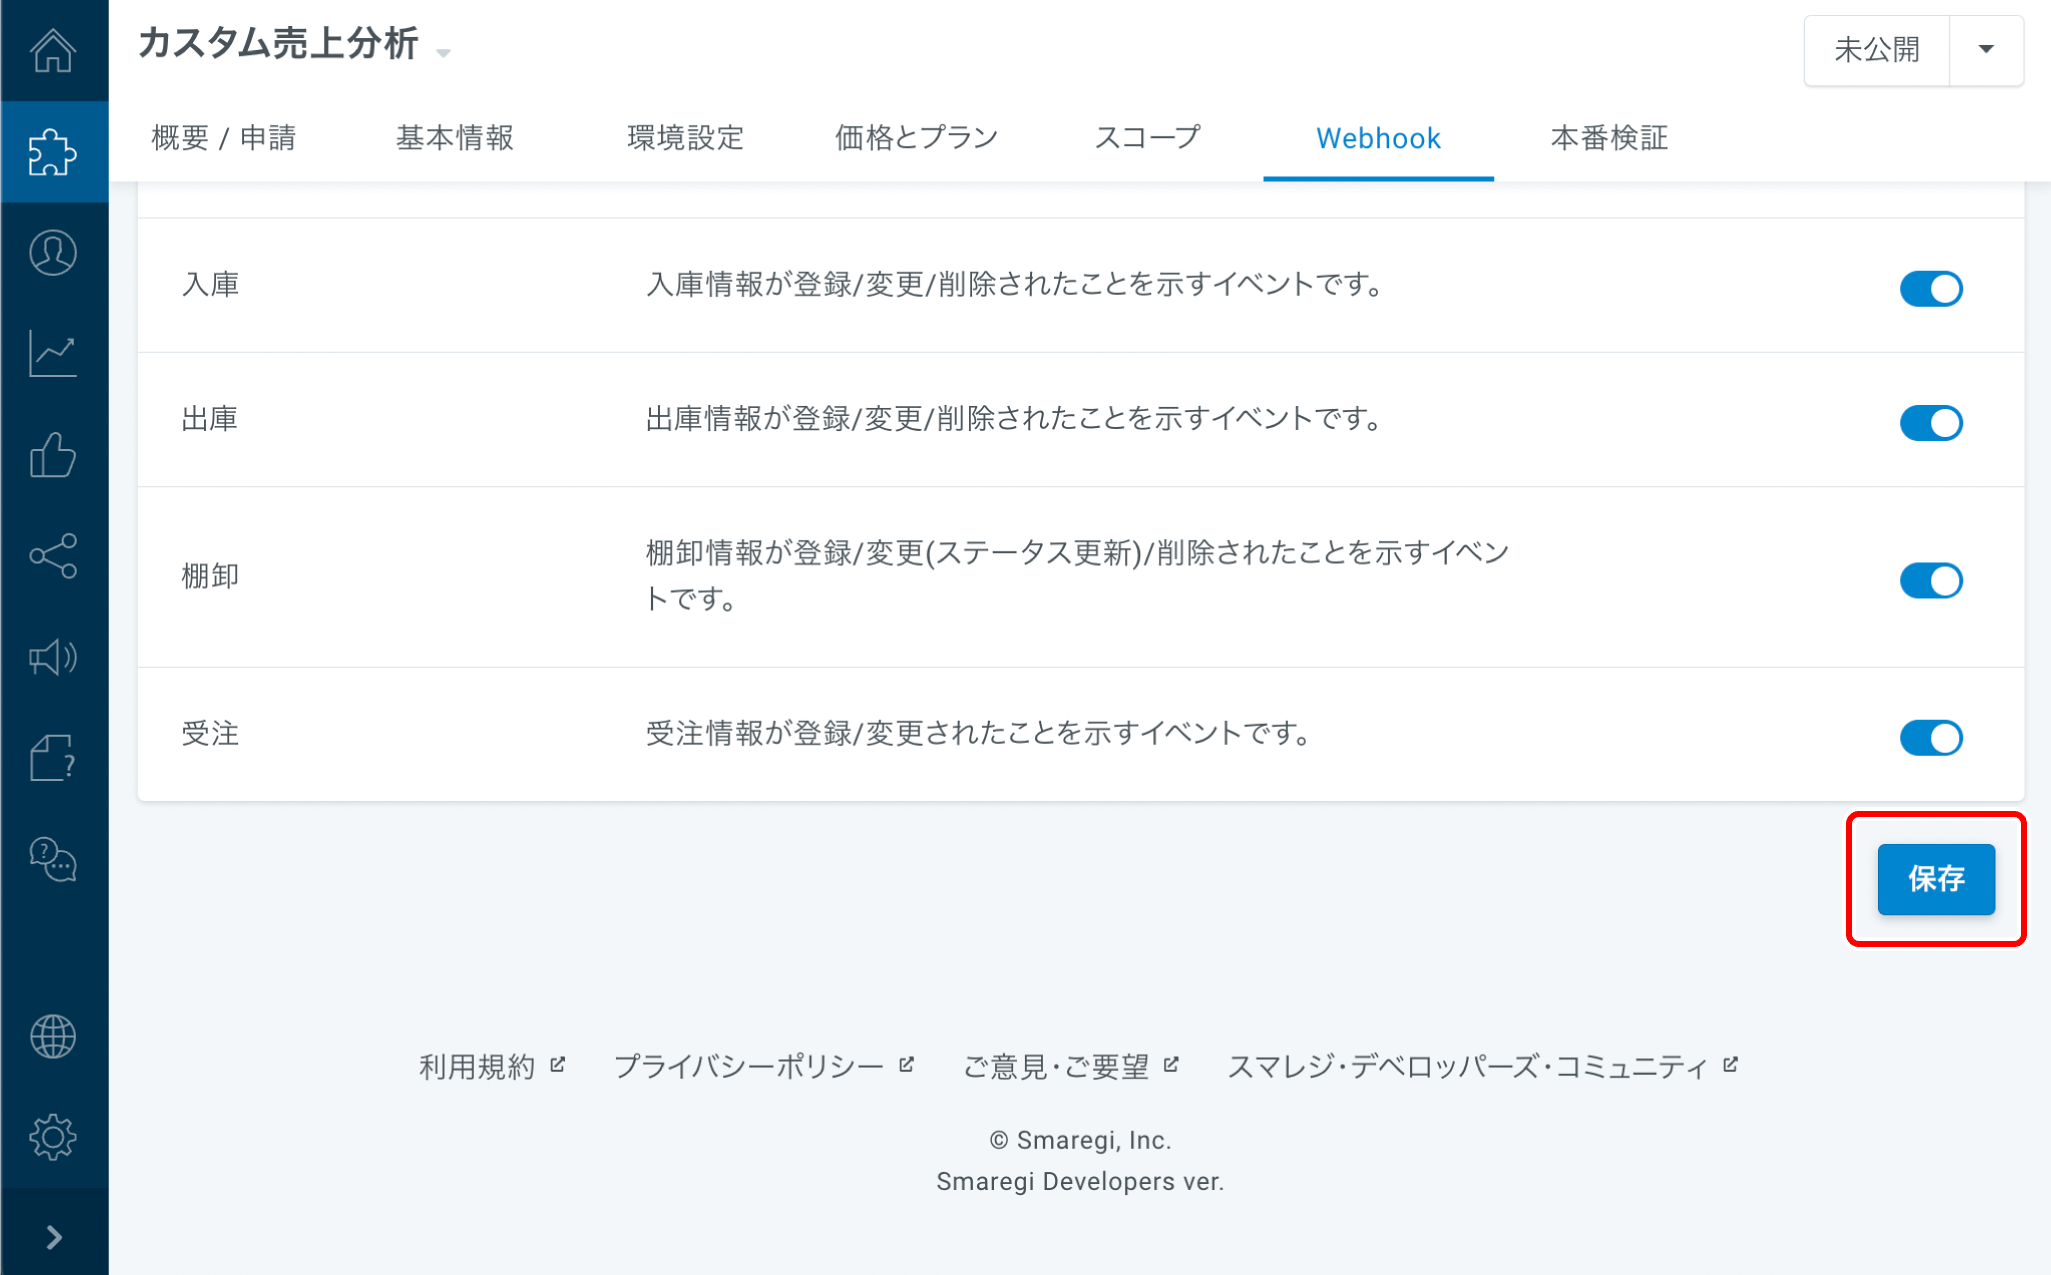Open the share nodes sidebar icon
This screenshot has height=1275, width=2051.
coord(53,556)
